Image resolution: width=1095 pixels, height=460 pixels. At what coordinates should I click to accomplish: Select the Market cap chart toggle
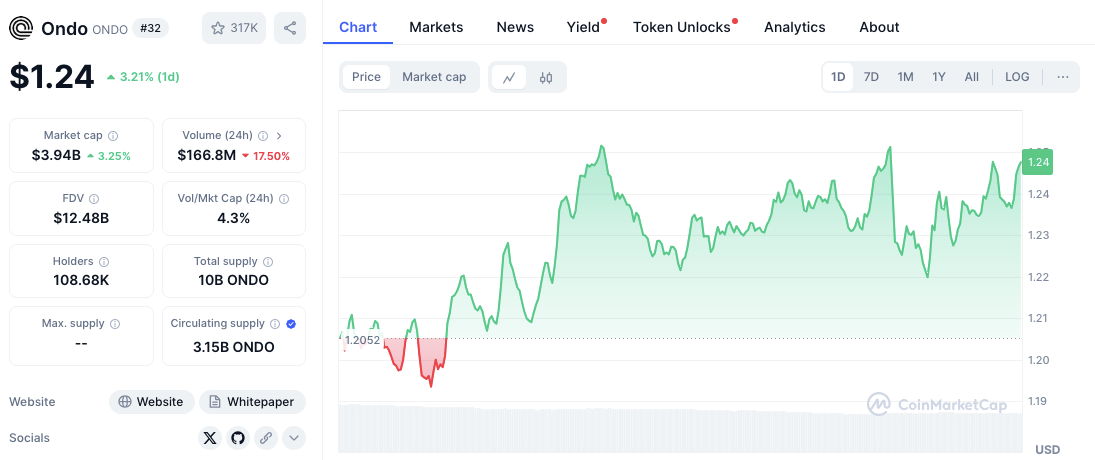coord(434,77)
